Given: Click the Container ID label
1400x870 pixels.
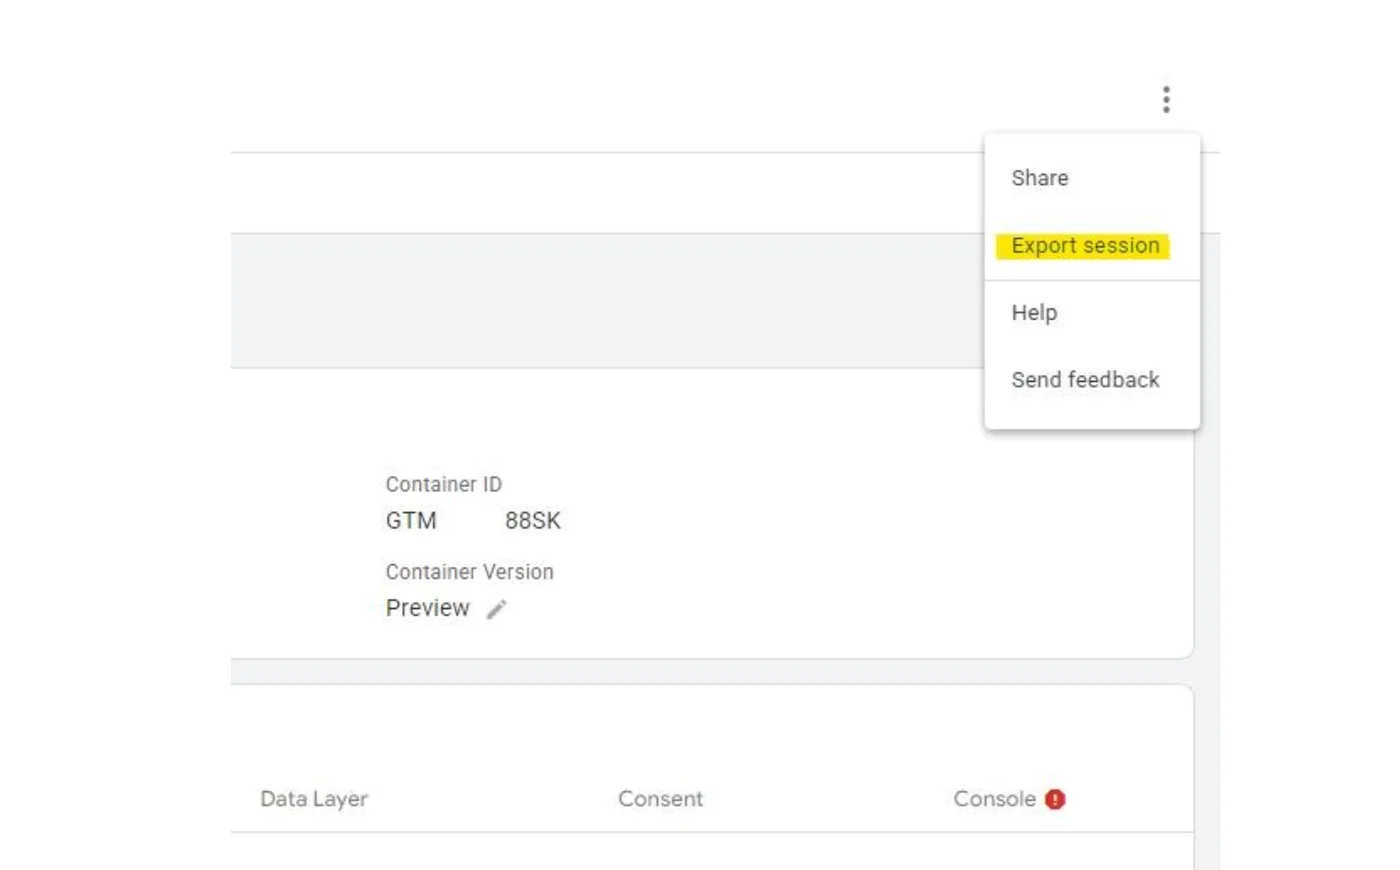Looking at the screenshot, I should point(444,484).
